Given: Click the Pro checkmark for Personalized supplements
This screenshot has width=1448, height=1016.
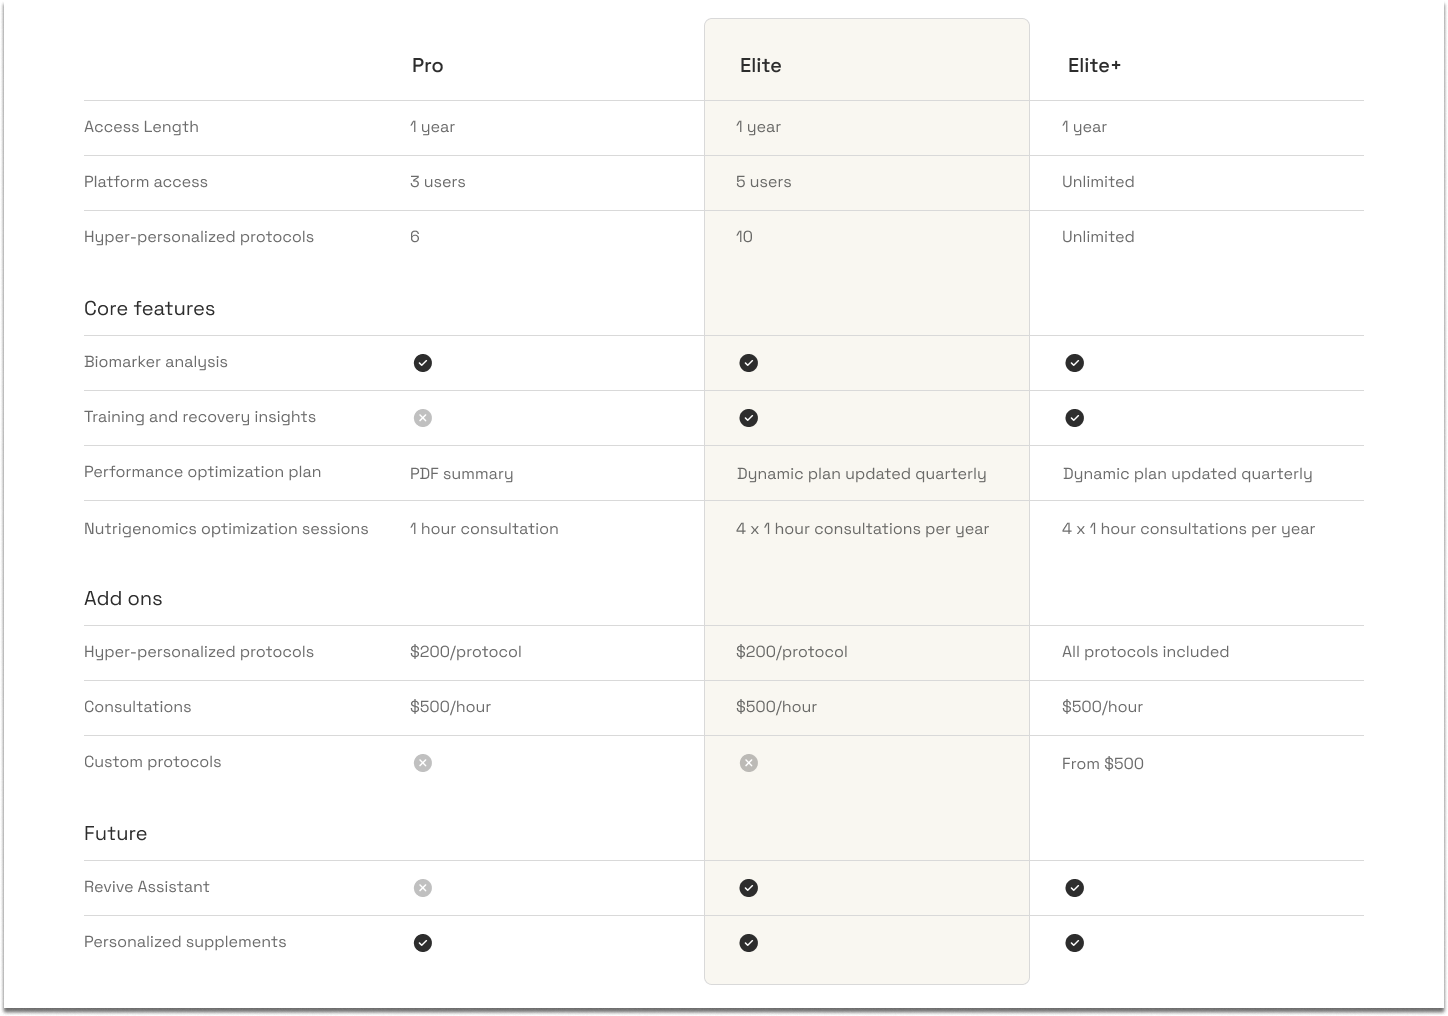Looking at the screenshot, I should click(423, 943).
